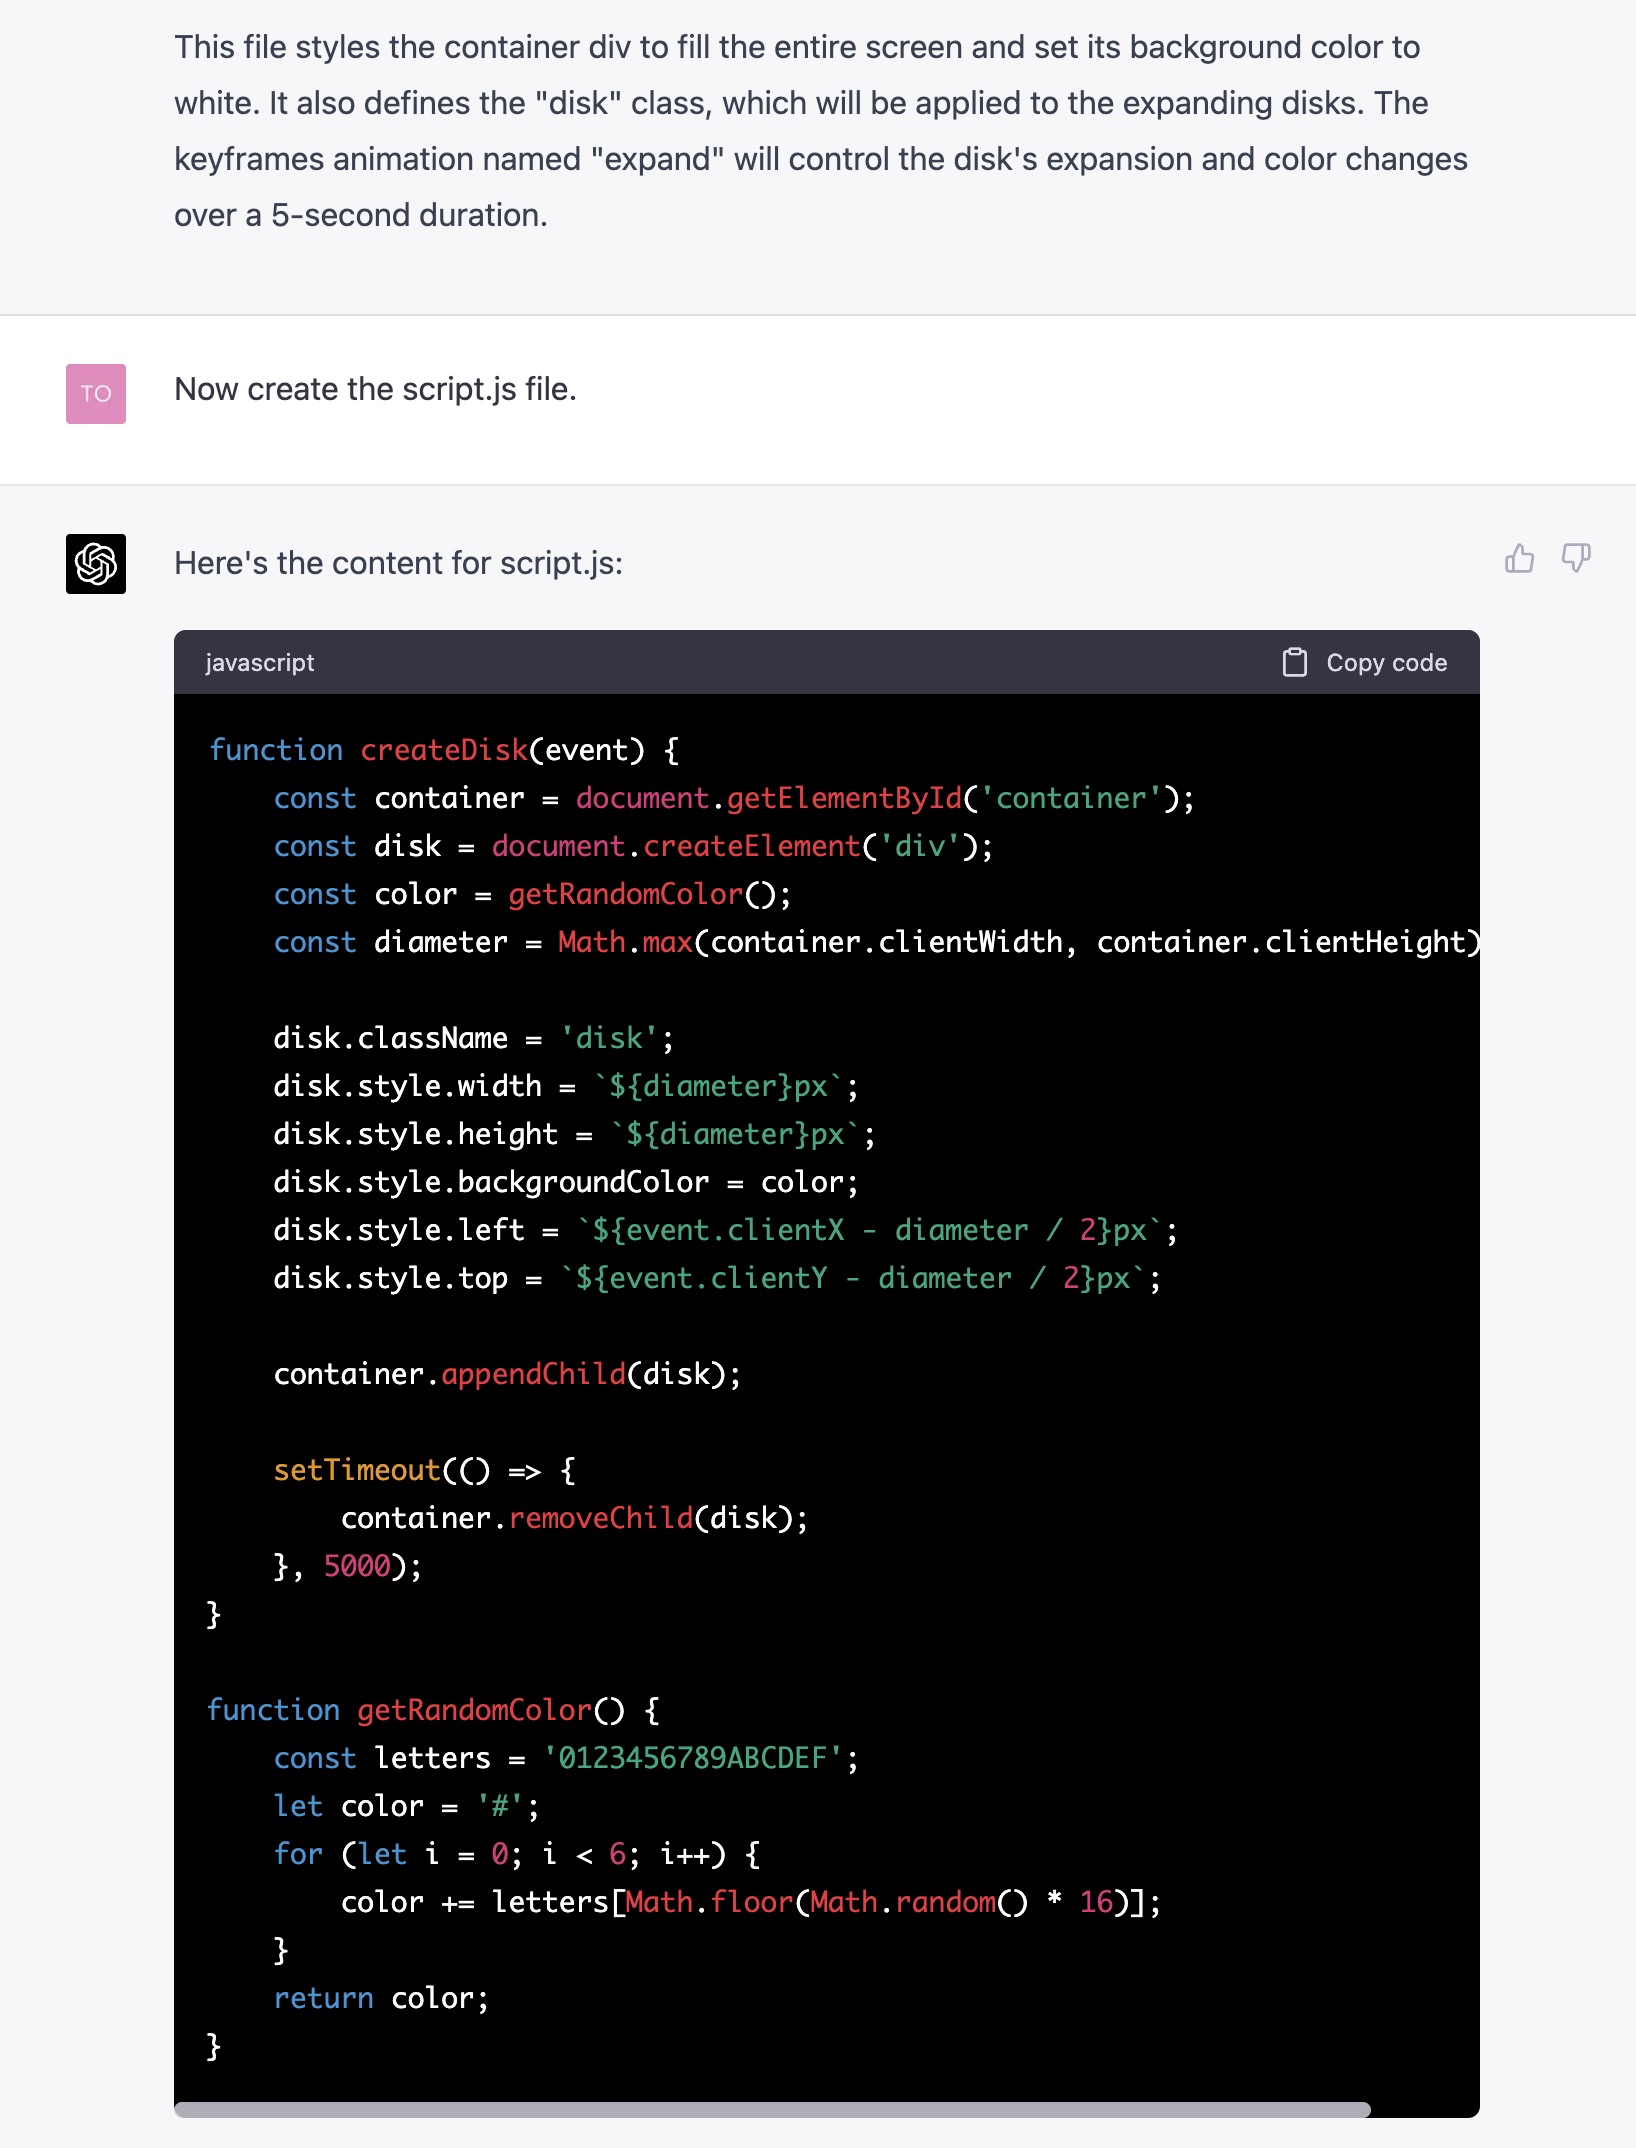Viewport: 1636px width, 2148px height.
Task: Click the disk.style.backgroundColor line
Action: [566, 1182]
